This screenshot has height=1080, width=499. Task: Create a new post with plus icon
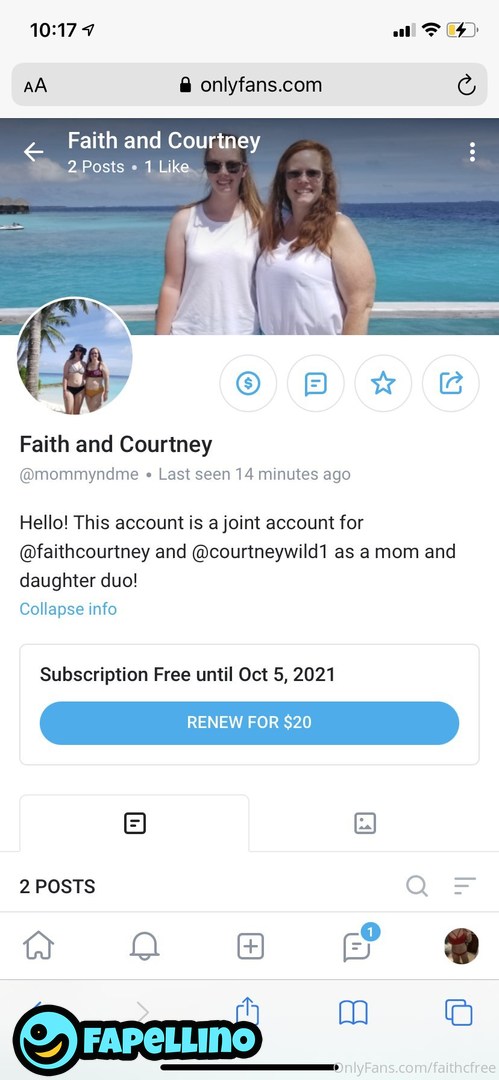(x=251, y=946)
